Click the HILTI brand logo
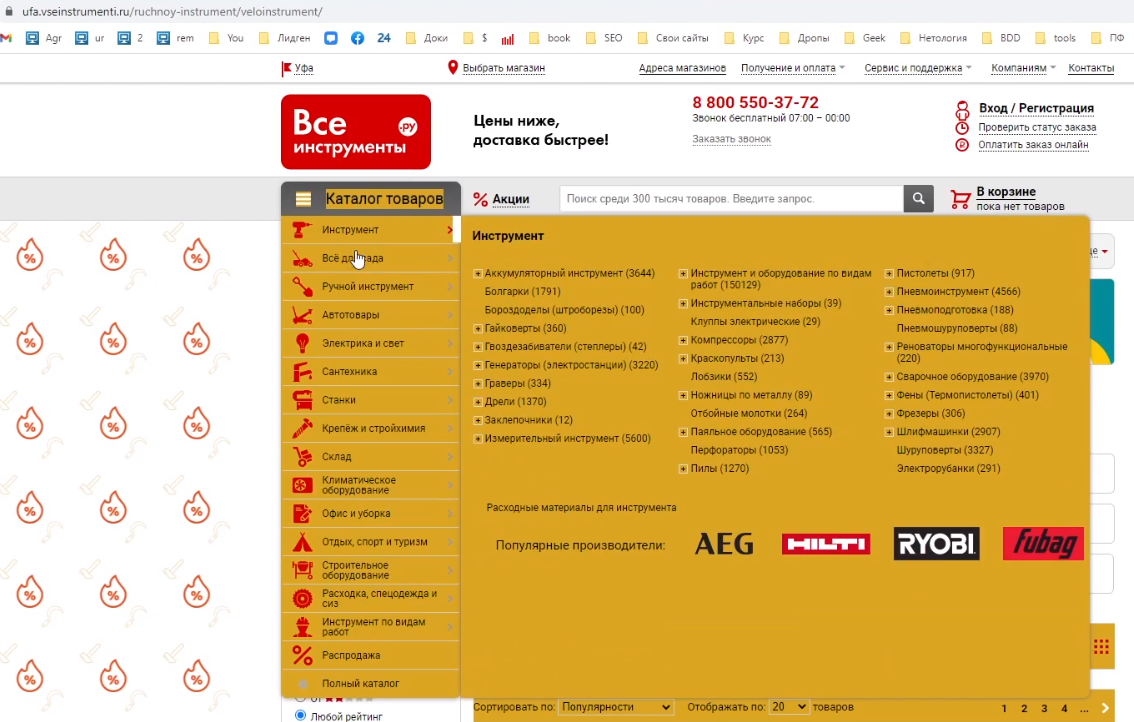 click(826, 544)
